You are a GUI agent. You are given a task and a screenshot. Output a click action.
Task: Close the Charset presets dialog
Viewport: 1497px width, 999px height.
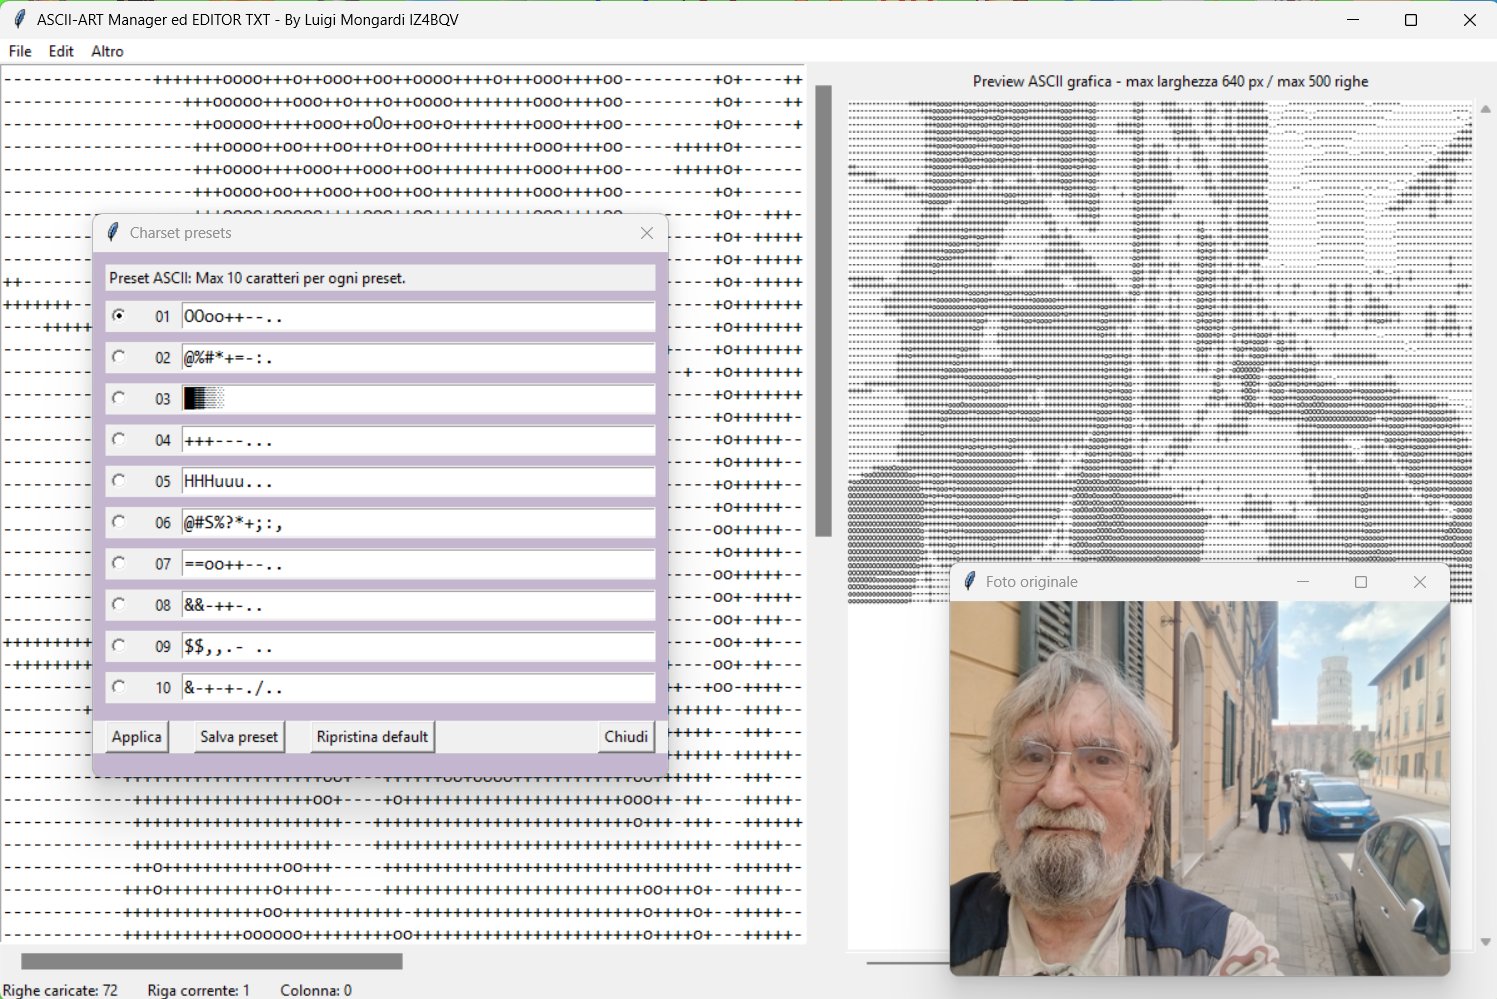click(x=647, y=233)
